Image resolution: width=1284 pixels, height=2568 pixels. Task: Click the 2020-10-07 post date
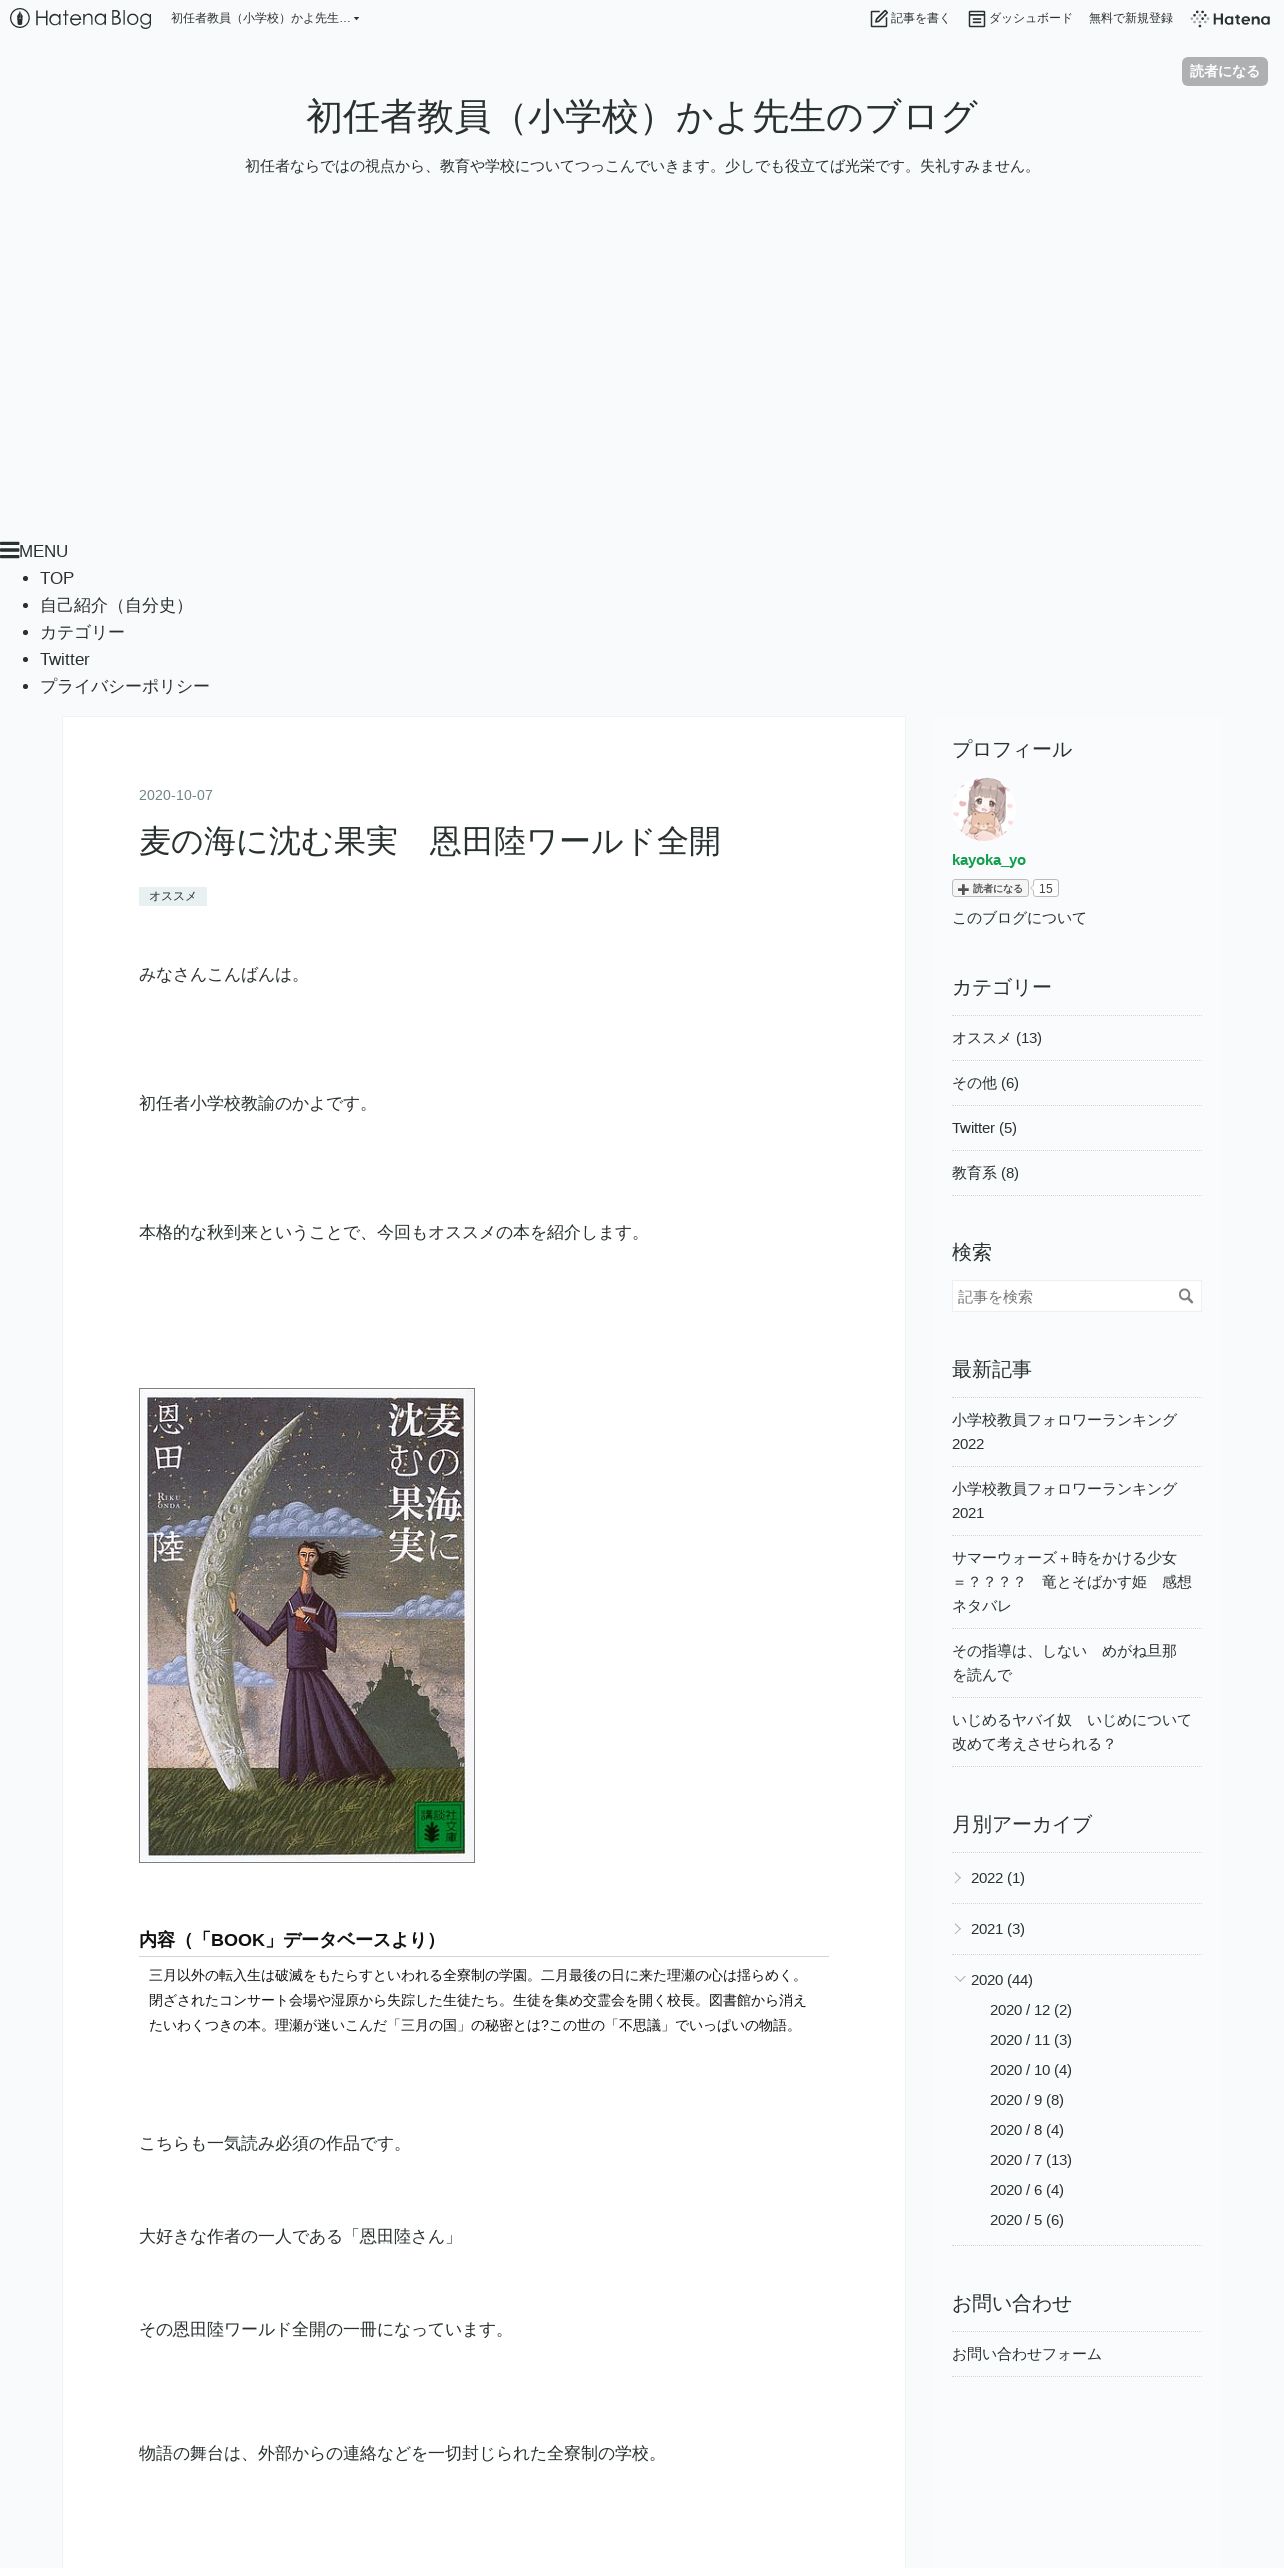click(x=176, y=795)
